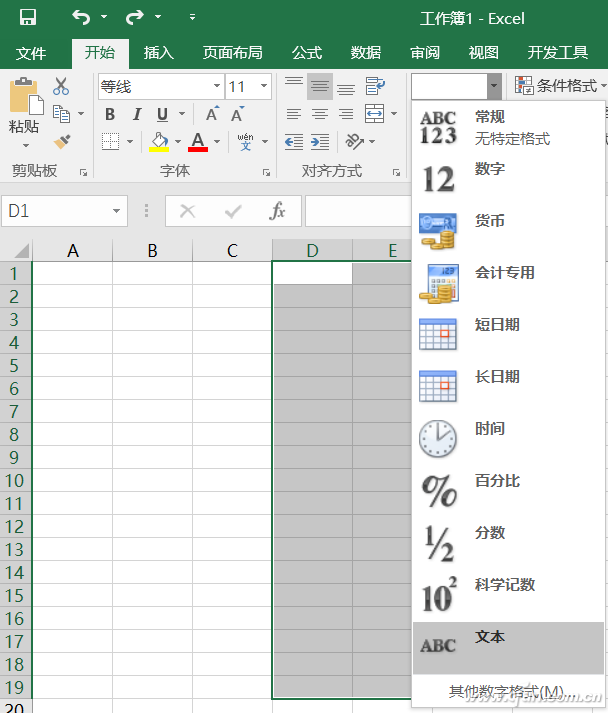Image resolution: width=608 pixels, height=713 pixels.
Task: Choose 分数 fraction format
Action: pyautogui.click(x=508, y=543)
